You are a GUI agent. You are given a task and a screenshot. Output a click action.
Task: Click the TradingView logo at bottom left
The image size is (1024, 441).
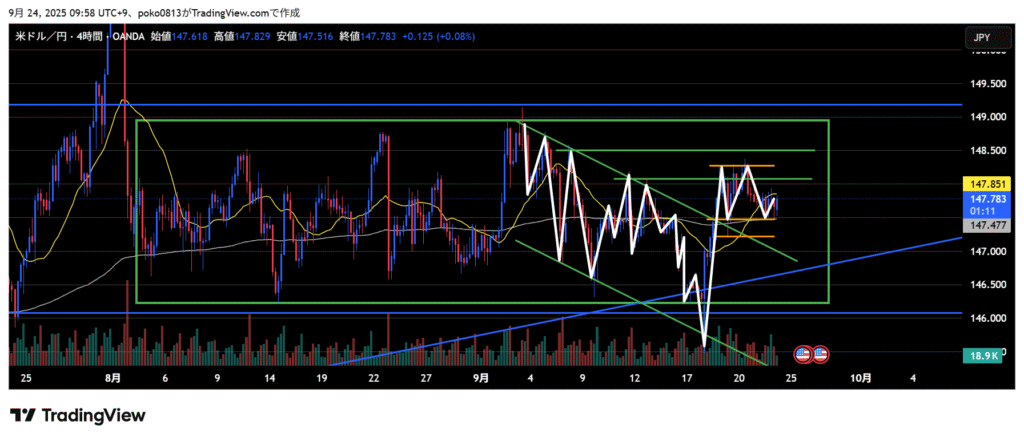[x=77, y=415]
